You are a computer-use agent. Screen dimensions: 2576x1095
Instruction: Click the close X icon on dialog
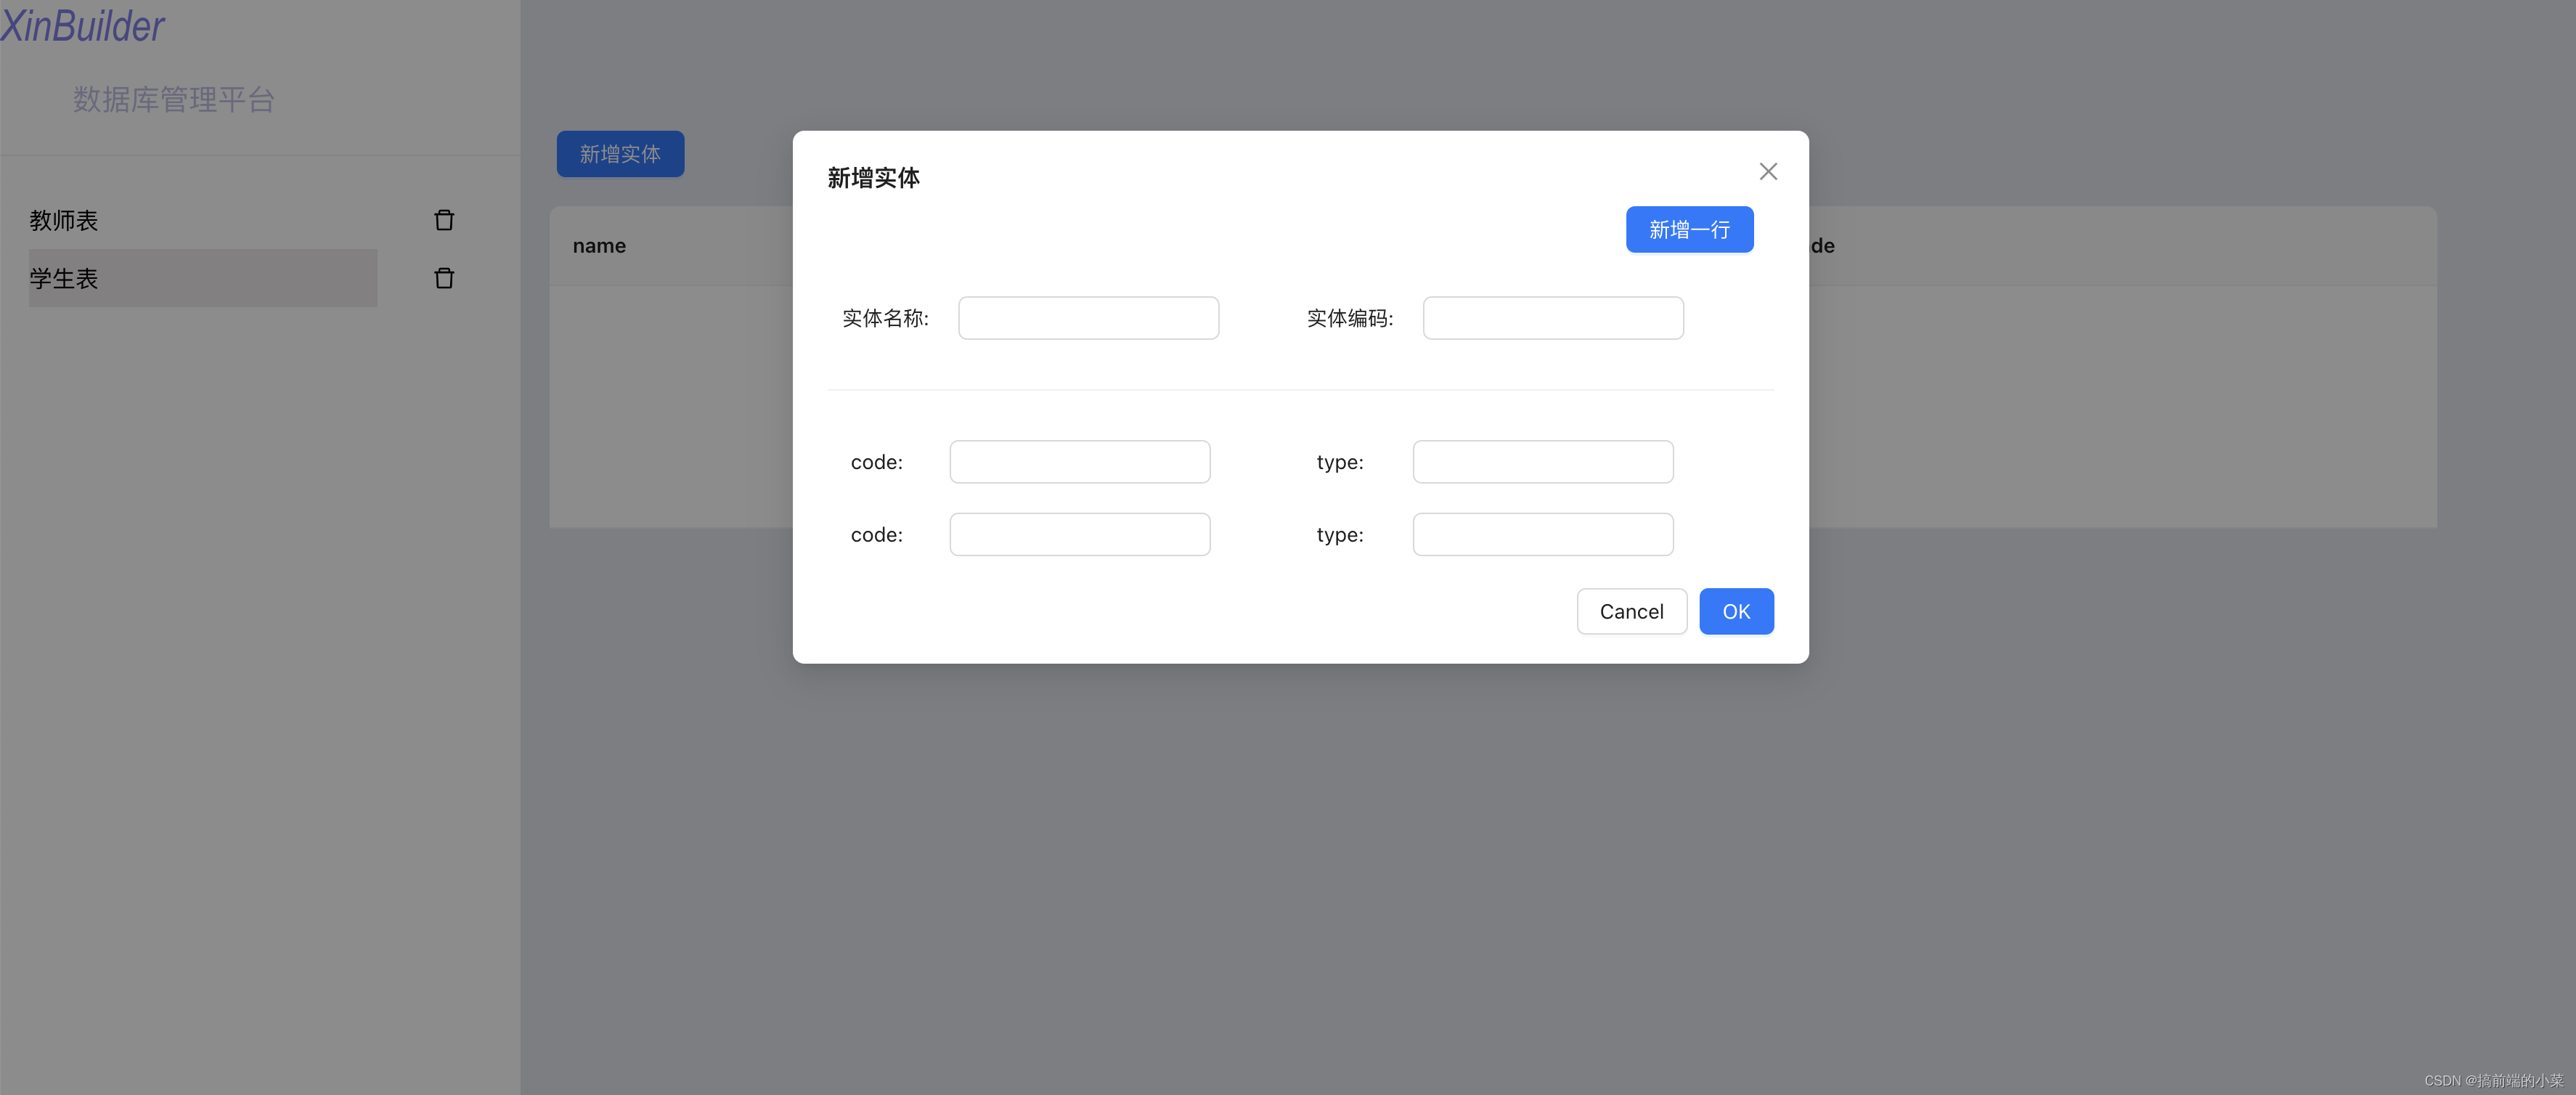[1766, 171]
